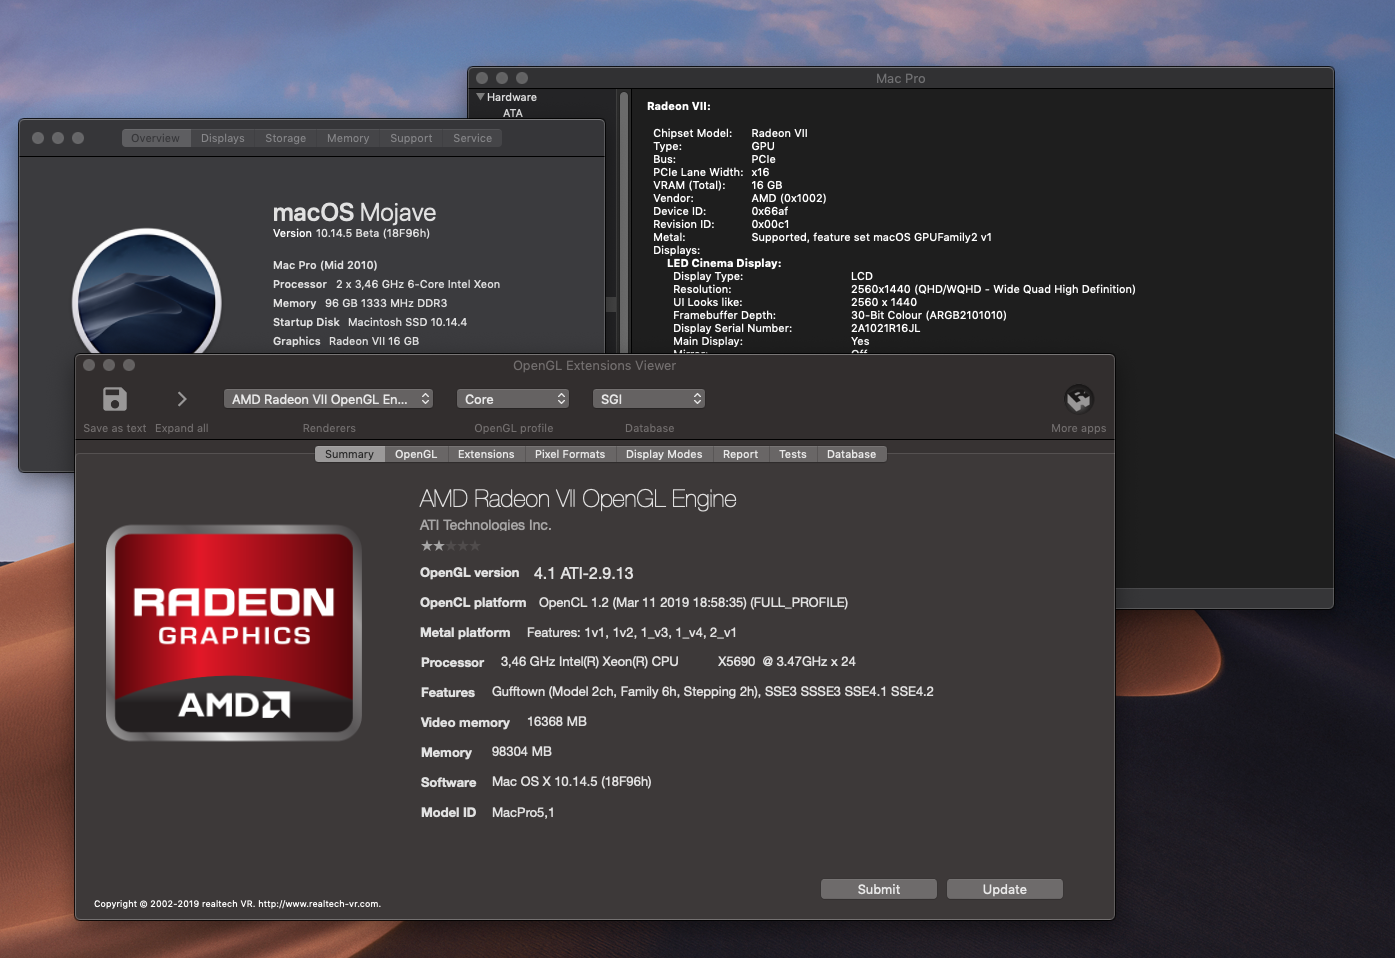Click '2A1021R16JL' display serial number
Screen dimensions: 1395x958
click(885, 328)
